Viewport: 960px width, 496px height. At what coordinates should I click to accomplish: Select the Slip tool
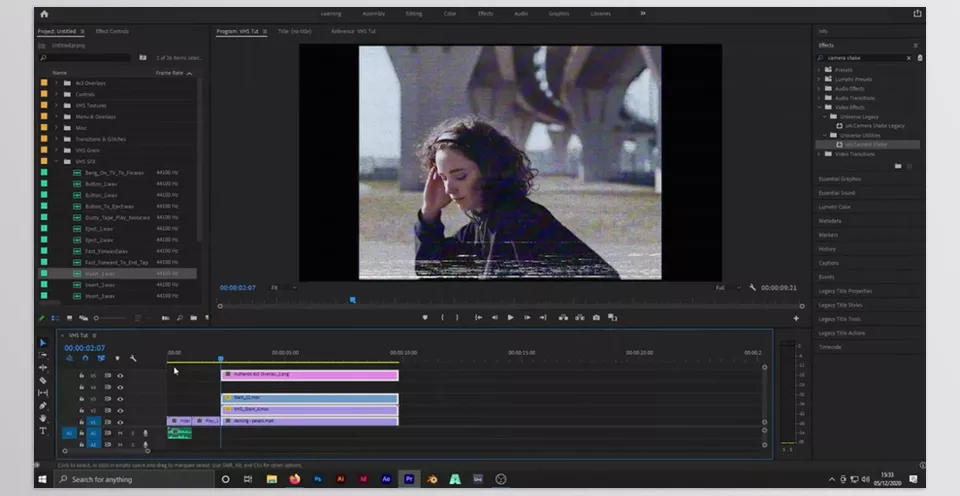pyautogui.click(x=43, y=393)
